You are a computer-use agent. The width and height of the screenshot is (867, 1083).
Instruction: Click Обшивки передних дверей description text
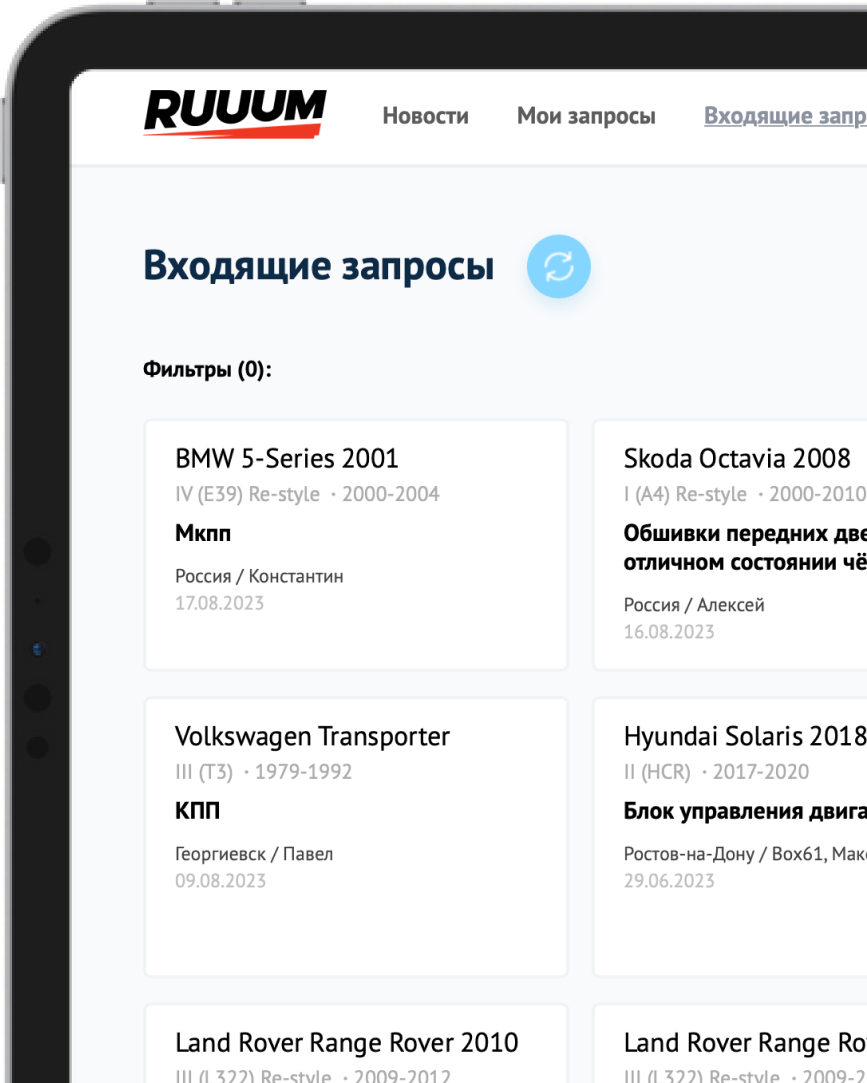745,548
